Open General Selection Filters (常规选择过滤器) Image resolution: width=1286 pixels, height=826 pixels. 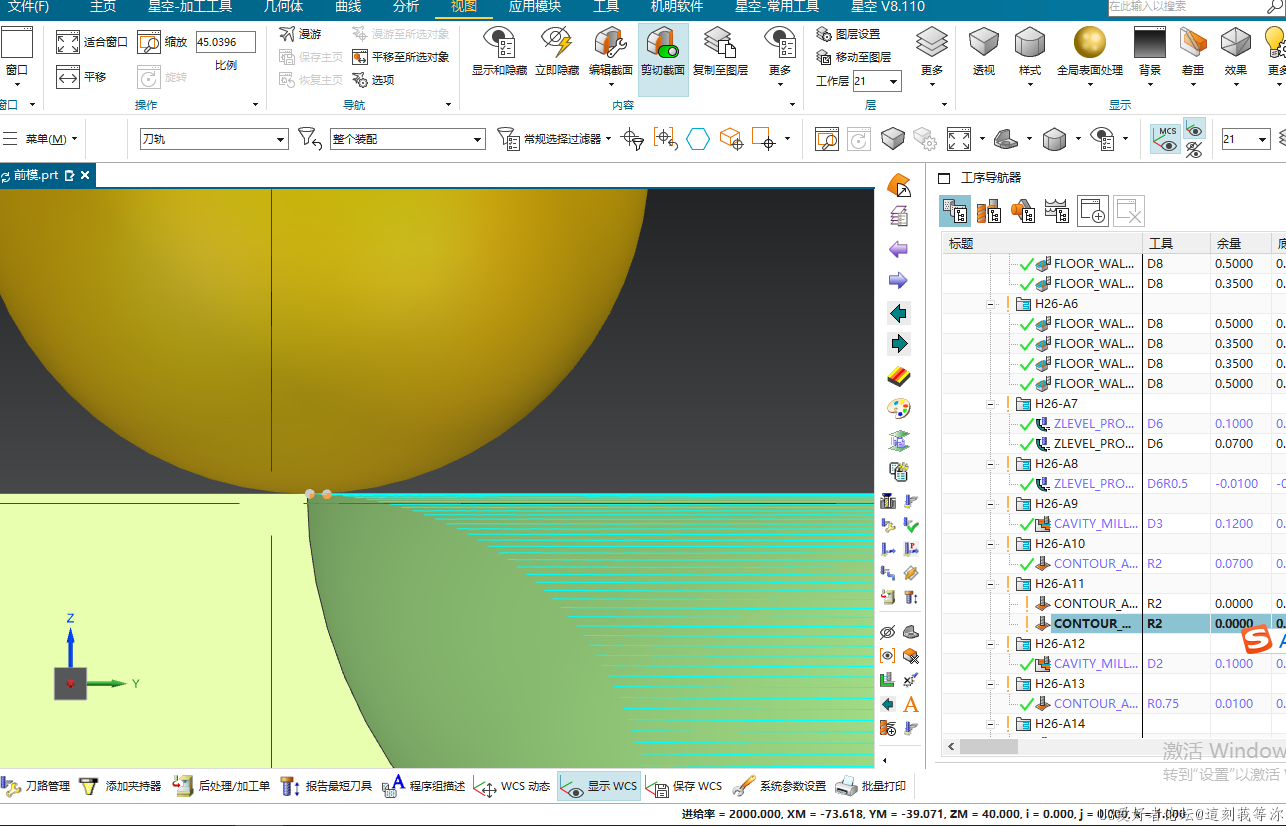(555, 139)
